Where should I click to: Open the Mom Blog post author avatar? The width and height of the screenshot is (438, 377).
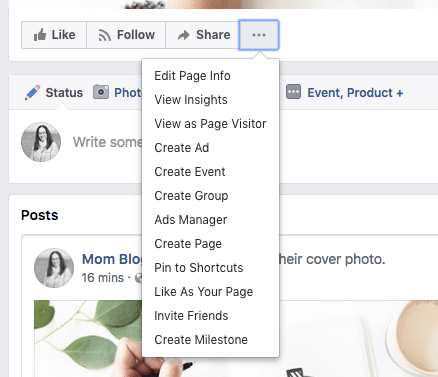(54, 268)
